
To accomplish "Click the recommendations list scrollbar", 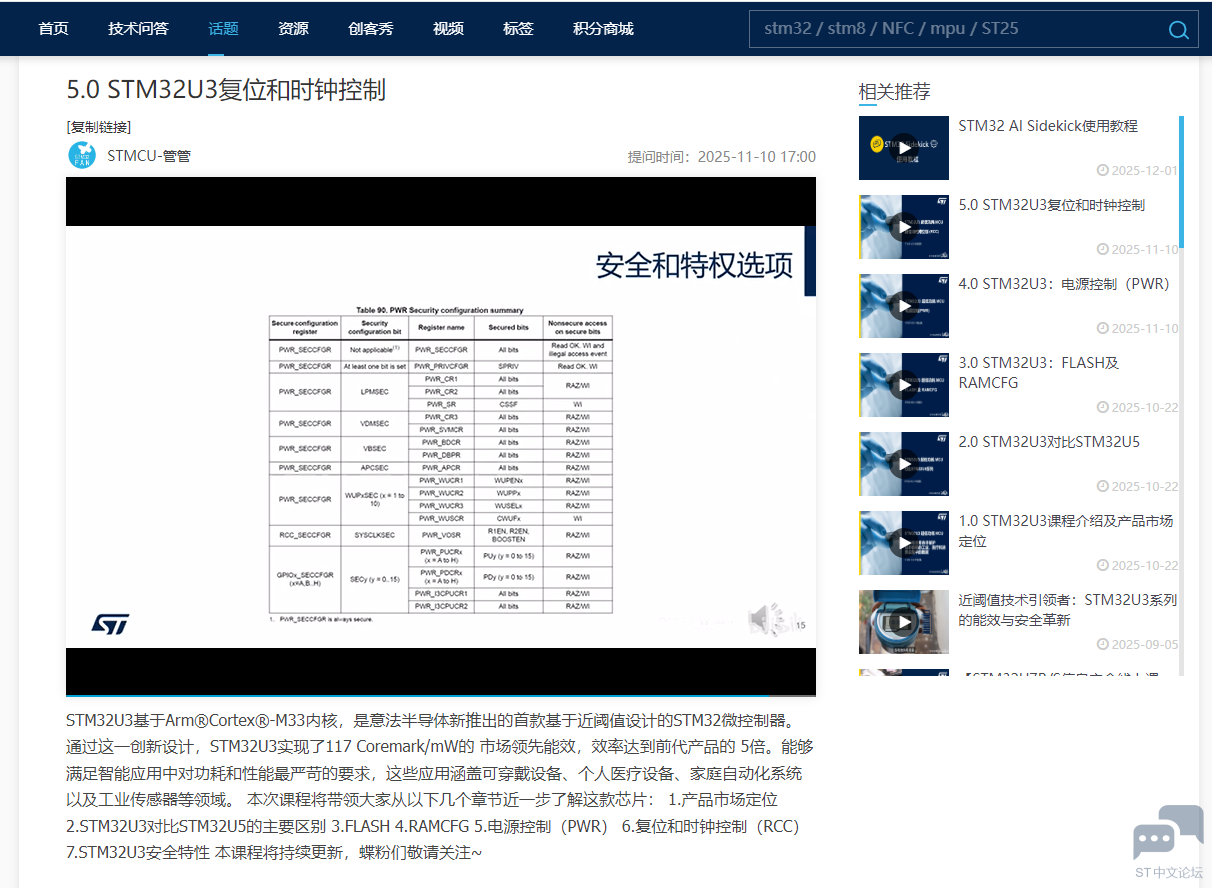I will pos(1181,181).
